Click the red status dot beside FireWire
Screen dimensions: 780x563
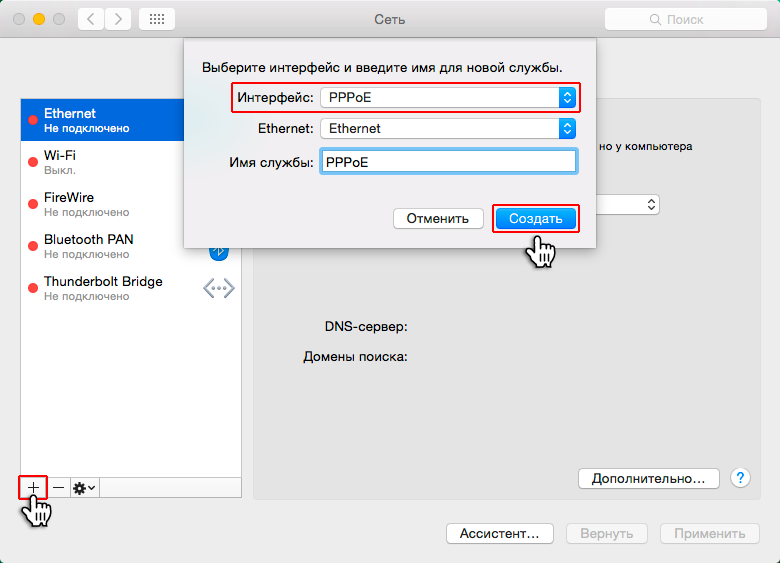tap(33, 204)
